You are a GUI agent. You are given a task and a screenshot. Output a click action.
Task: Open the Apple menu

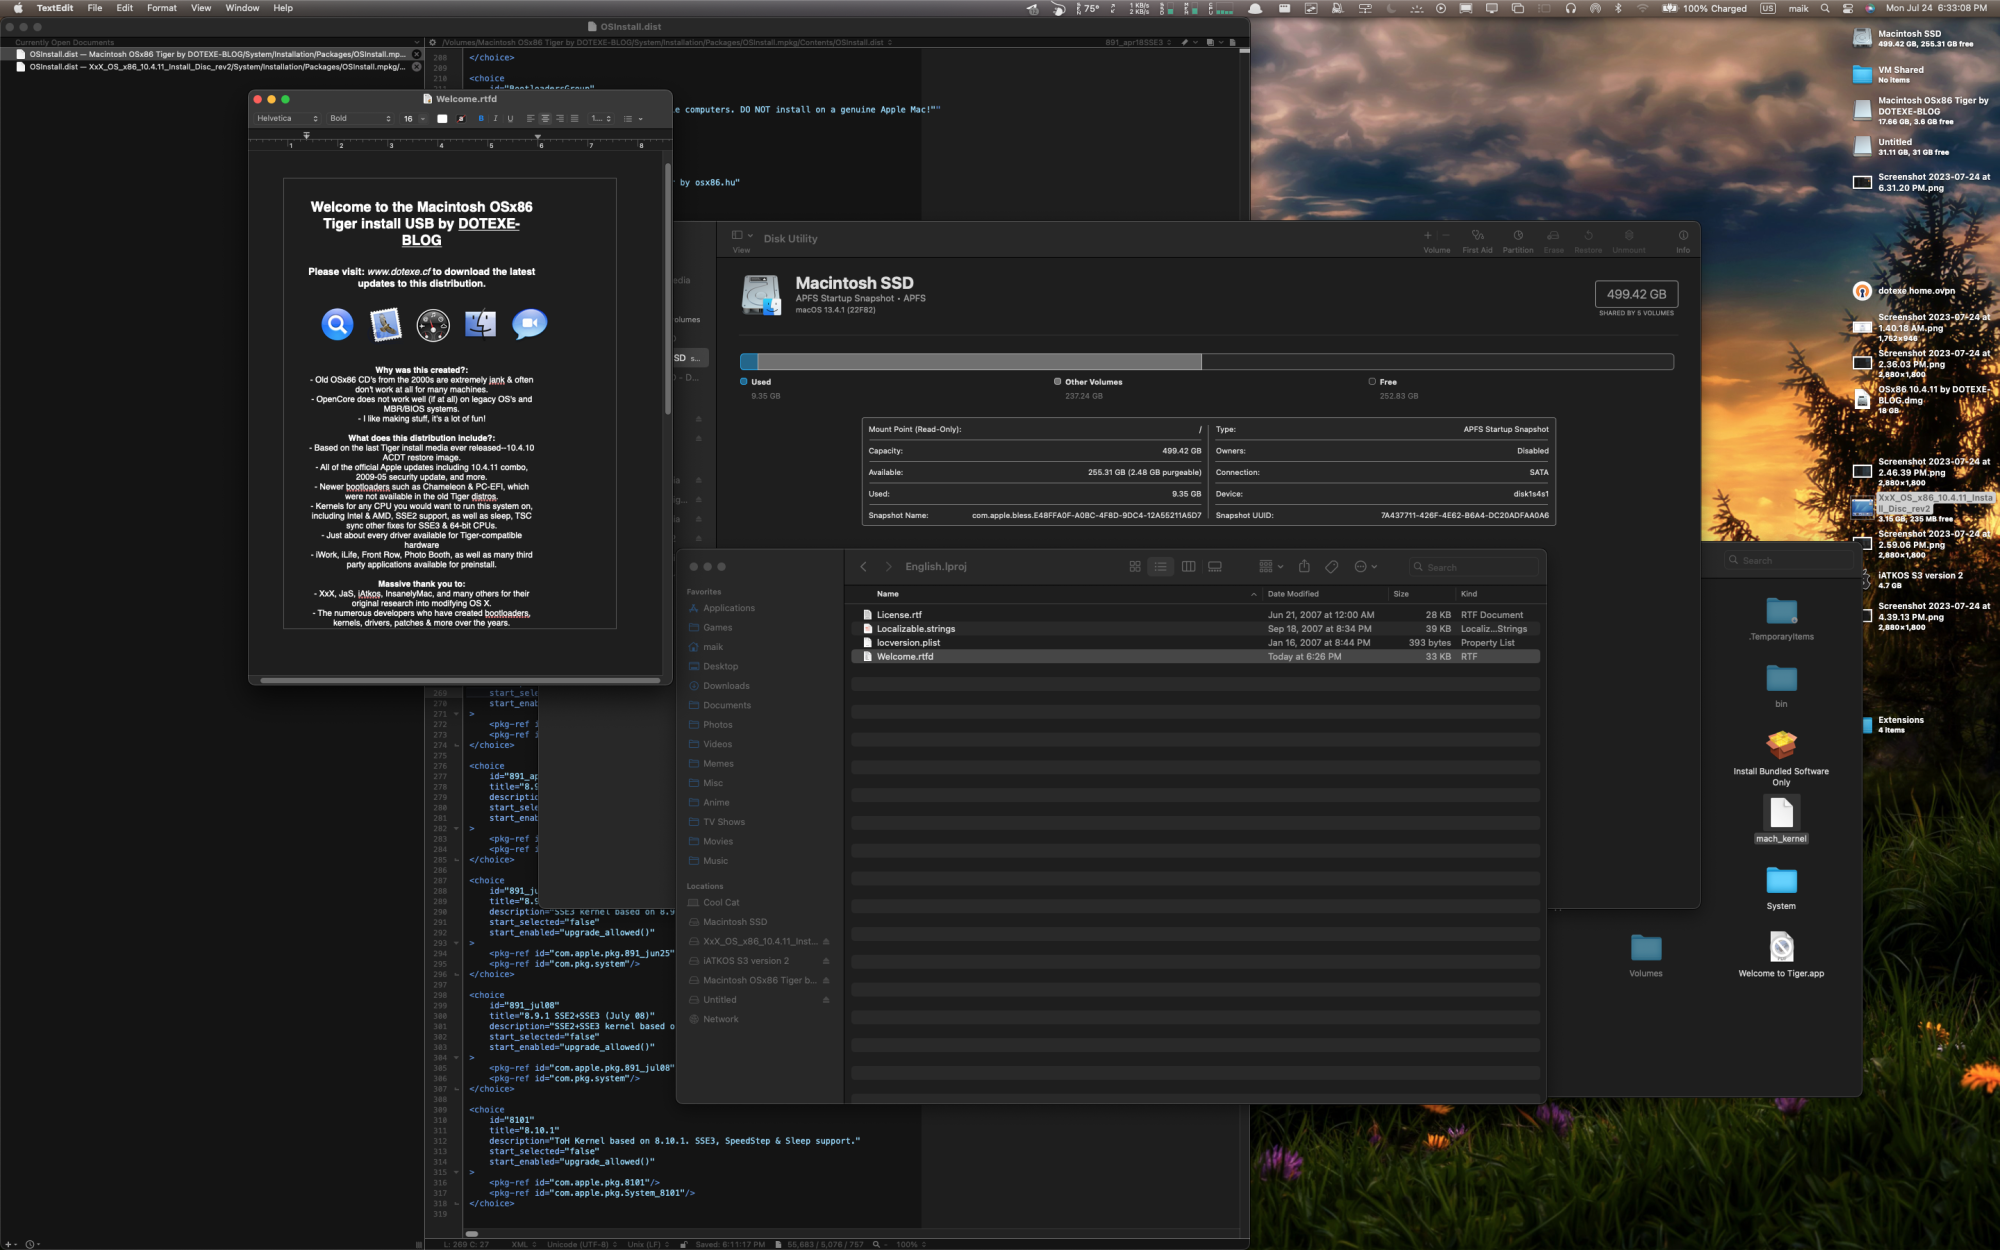pyautogui.click(x=18, y=8)
